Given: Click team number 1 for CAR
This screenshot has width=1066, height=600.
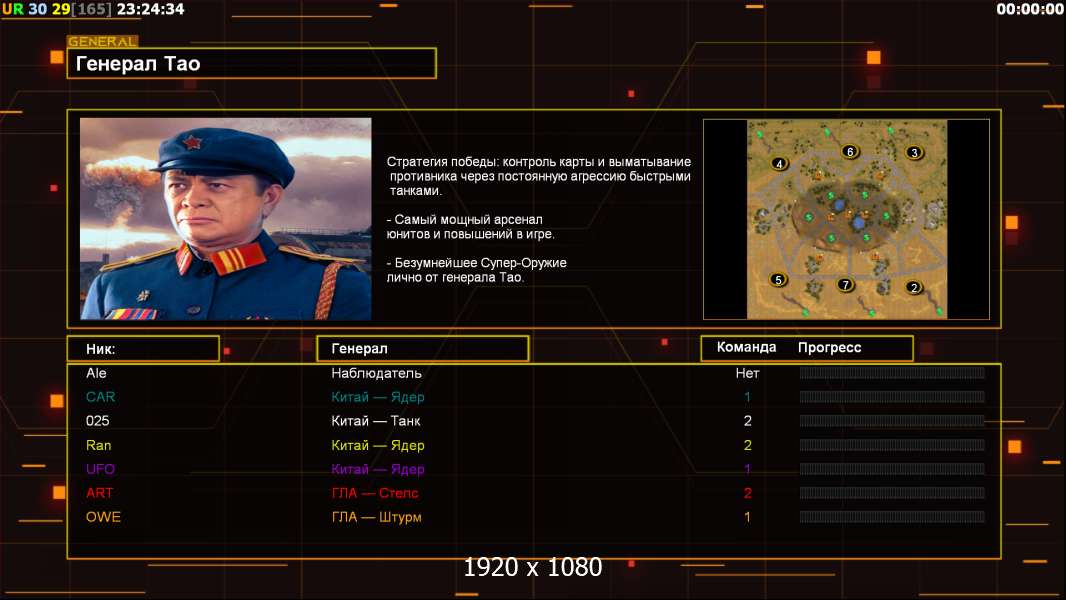Looking at the screenshot, I should 747,397.
